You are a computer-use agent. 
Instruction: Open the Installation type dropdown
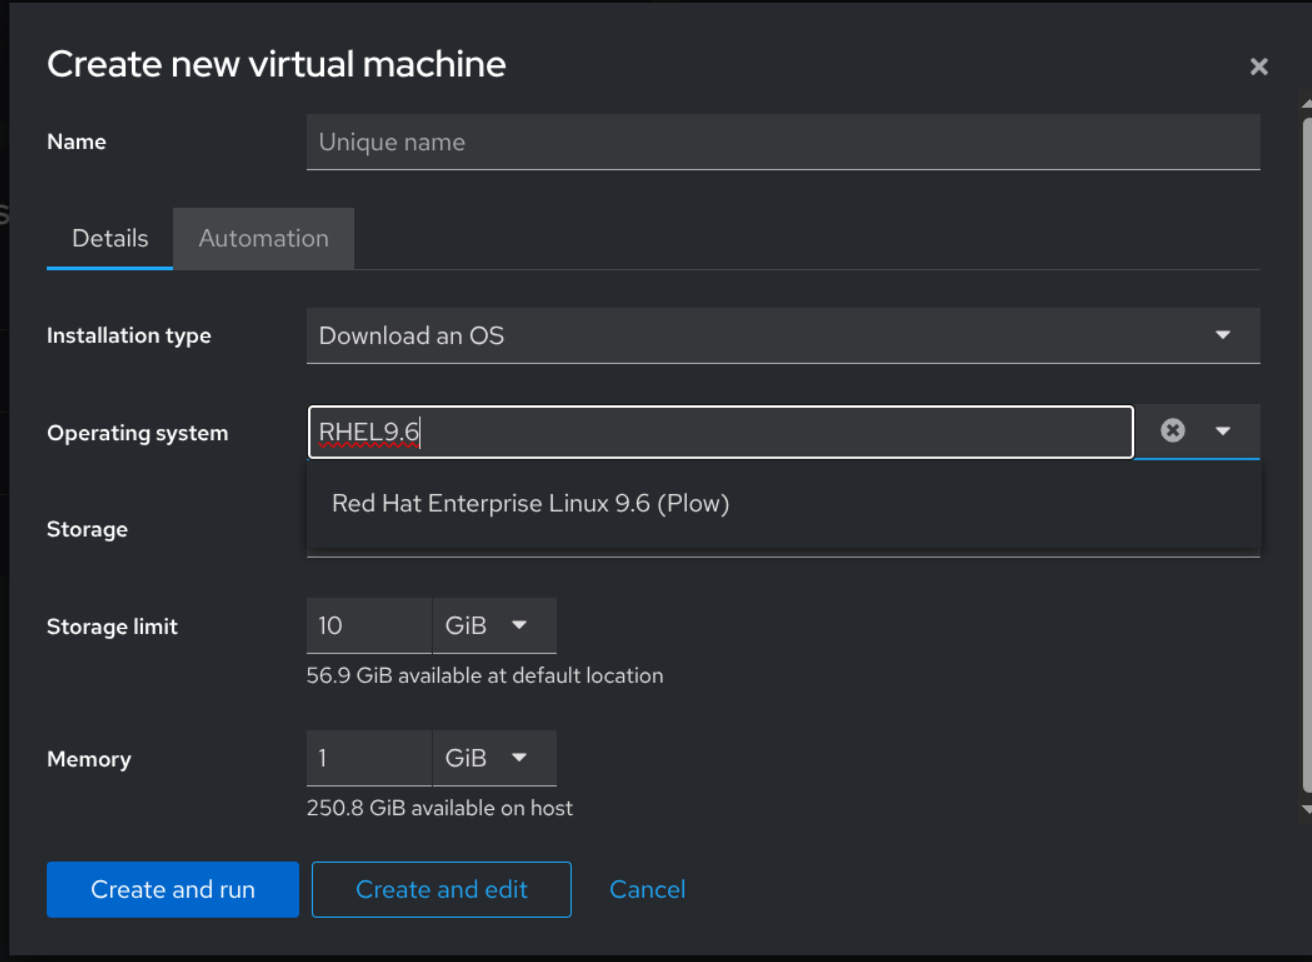782,336
